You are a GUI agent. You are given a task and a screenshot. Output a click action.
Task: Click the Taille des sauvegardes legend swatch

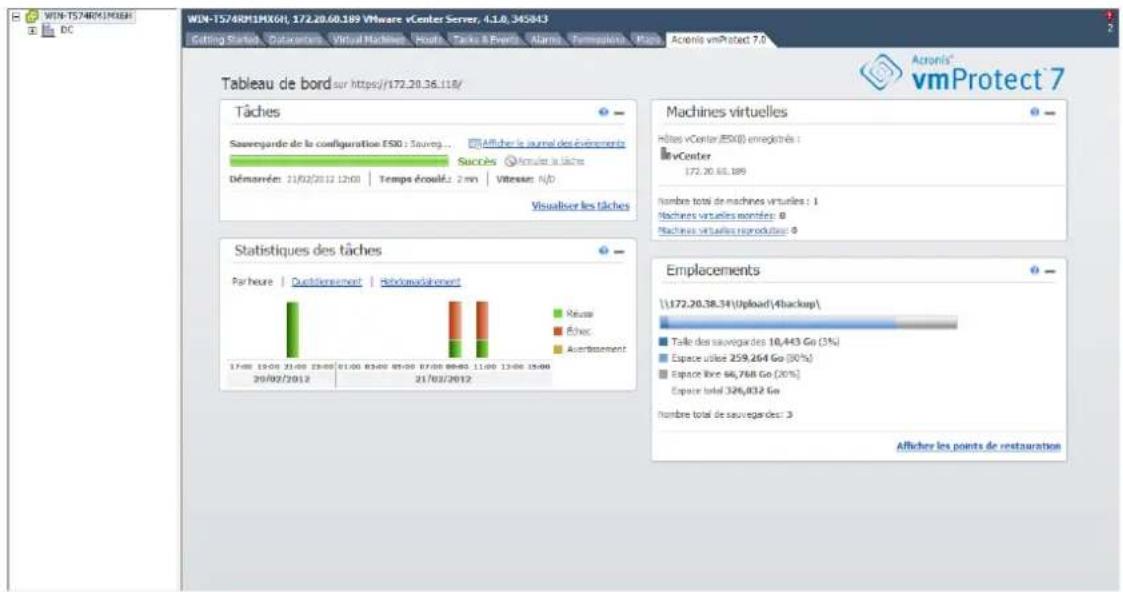click(x=663, y=342)
